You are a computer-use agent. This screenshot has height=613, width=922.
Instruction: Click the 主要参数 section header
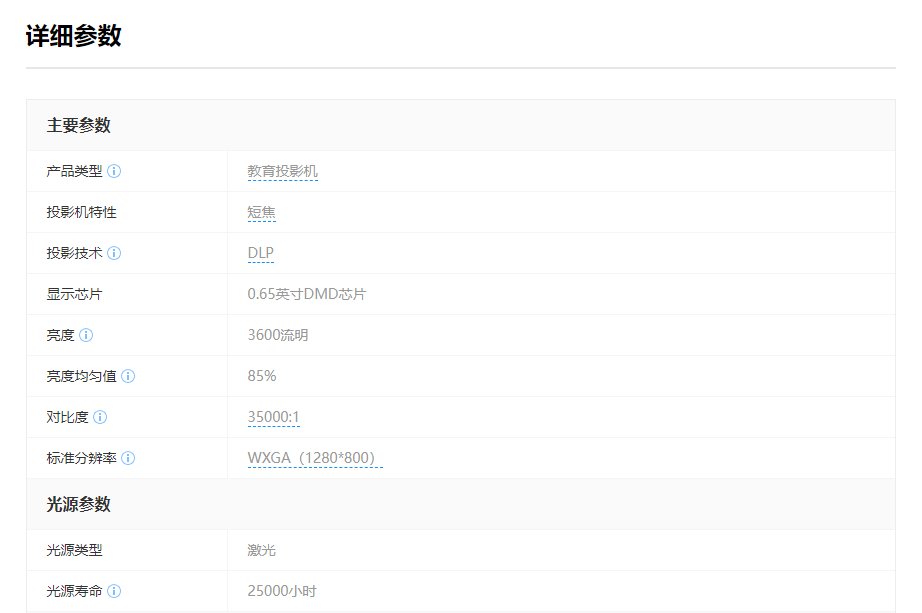point(78,125)
